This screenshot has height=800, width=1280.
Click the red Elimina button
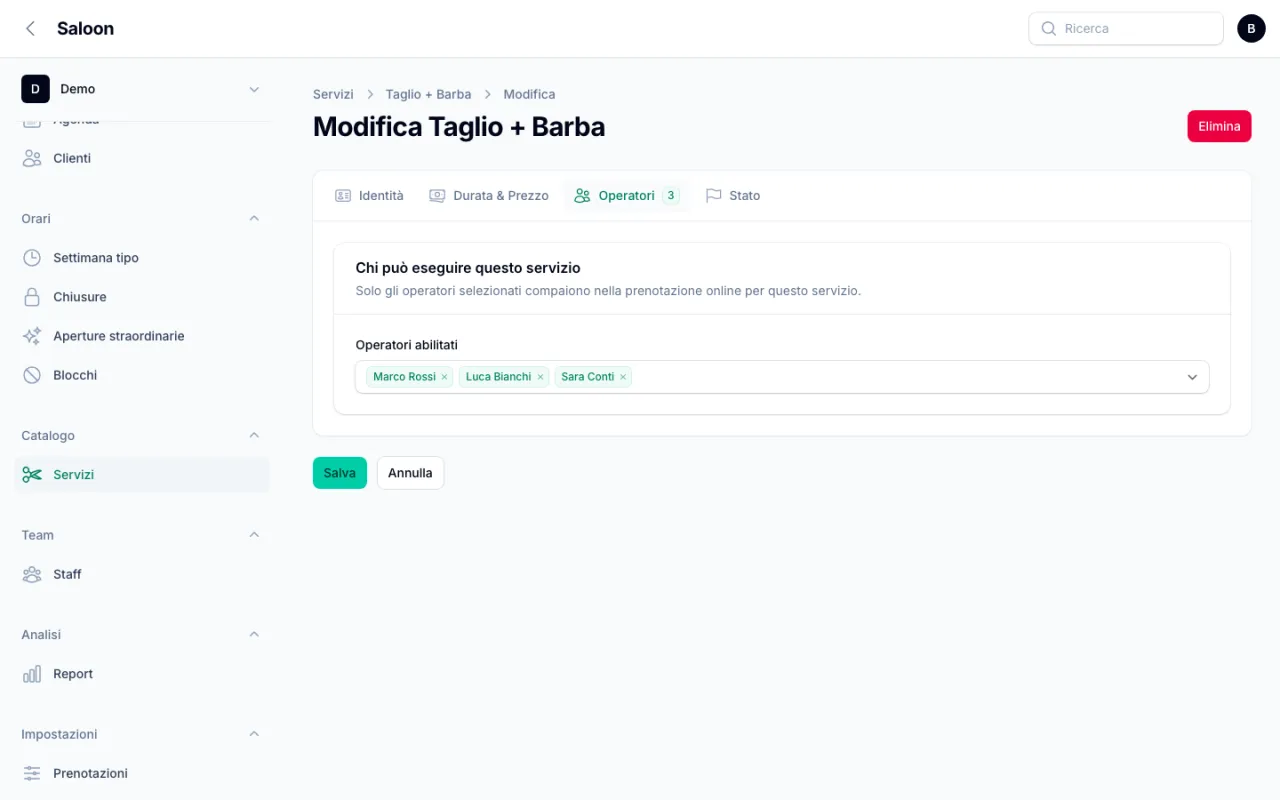[x=1219, y=126]
